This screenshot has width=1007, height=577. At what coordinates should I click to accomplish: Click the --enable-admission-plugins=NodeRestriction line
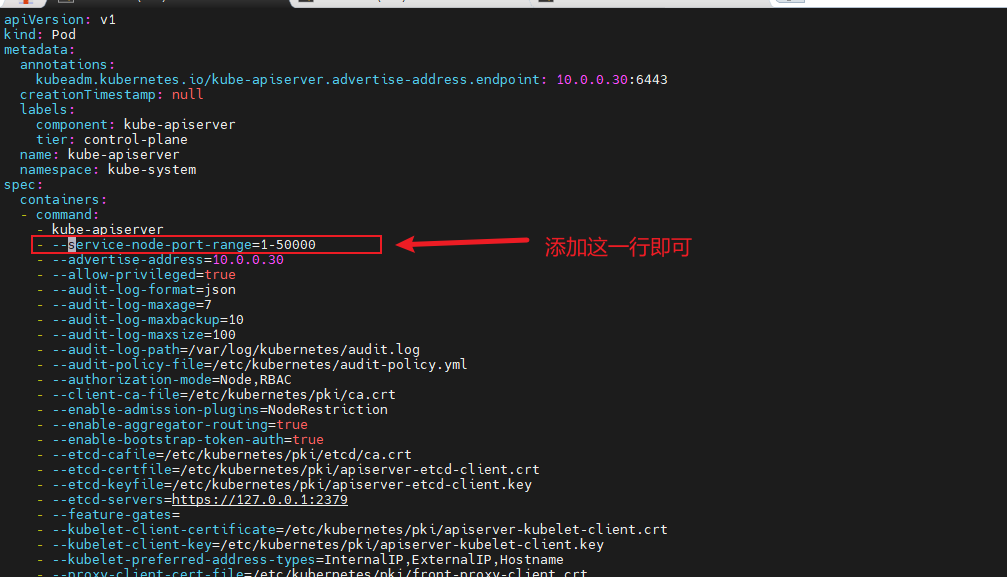219,409
